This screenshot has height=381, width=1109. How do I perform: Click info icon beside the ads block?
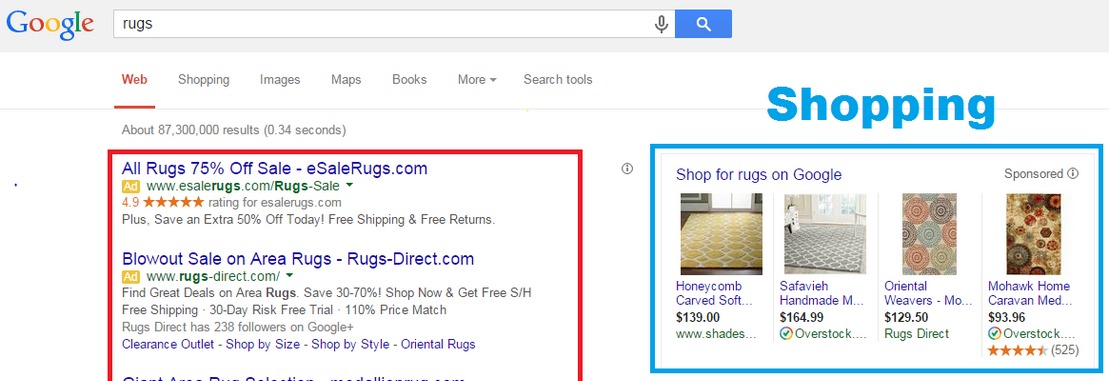click(x=627, y=168)
